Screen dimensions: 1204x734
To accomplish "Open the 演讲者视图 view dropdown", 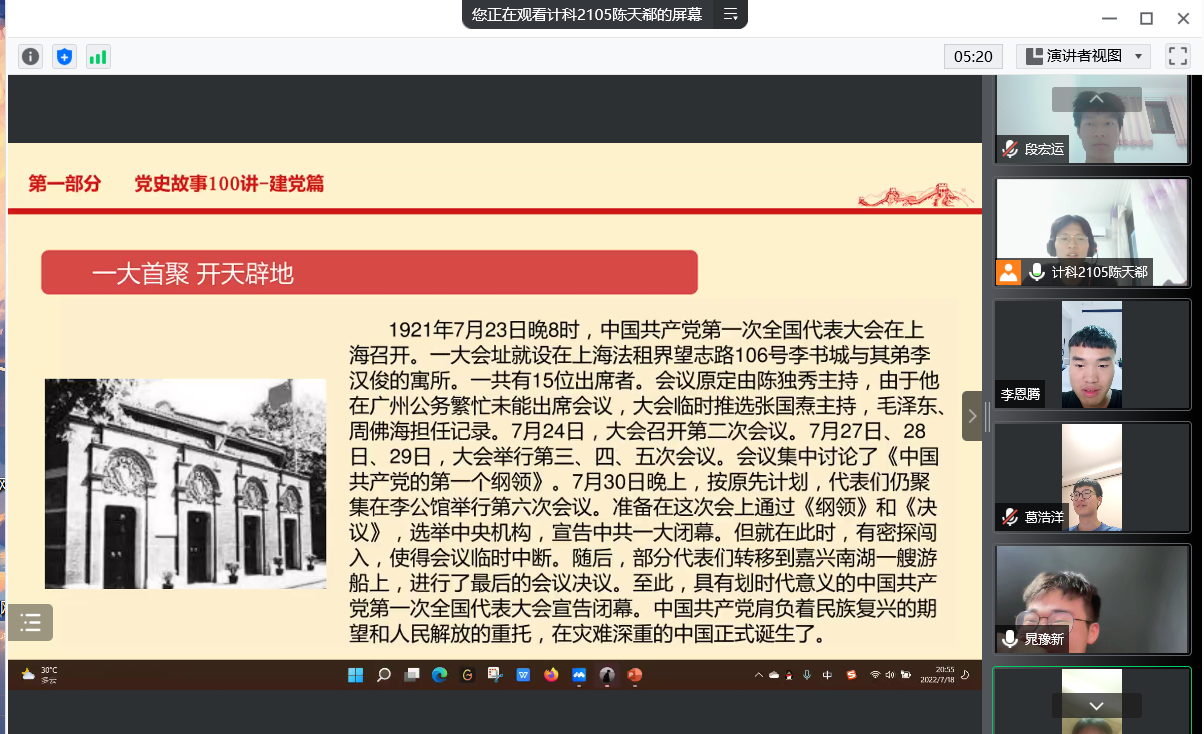I will [x=1083, y=56].
